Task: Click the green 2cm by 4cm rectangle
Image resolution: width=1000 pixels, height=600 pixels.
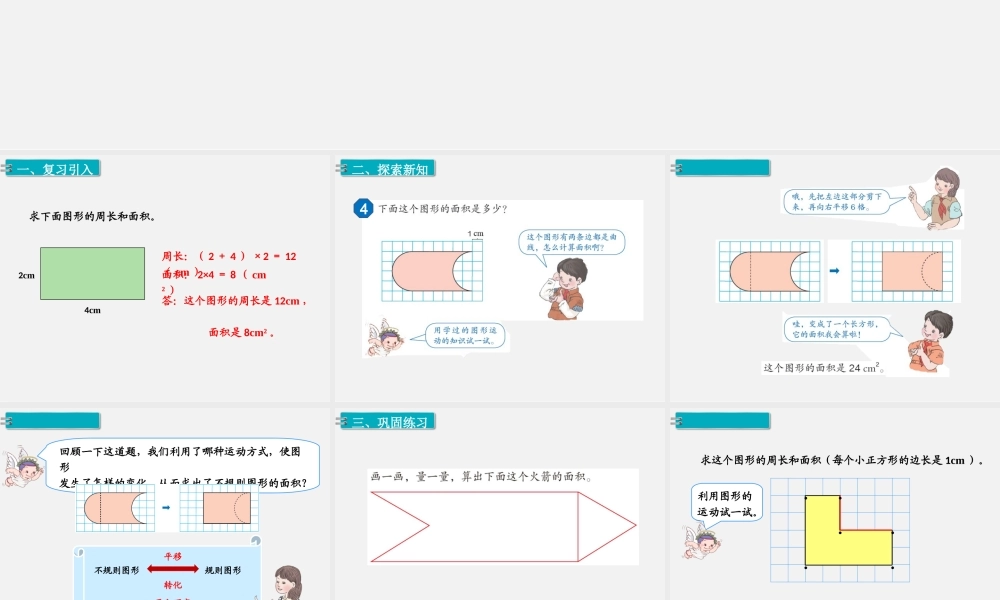Action: (x=93, y=274)
